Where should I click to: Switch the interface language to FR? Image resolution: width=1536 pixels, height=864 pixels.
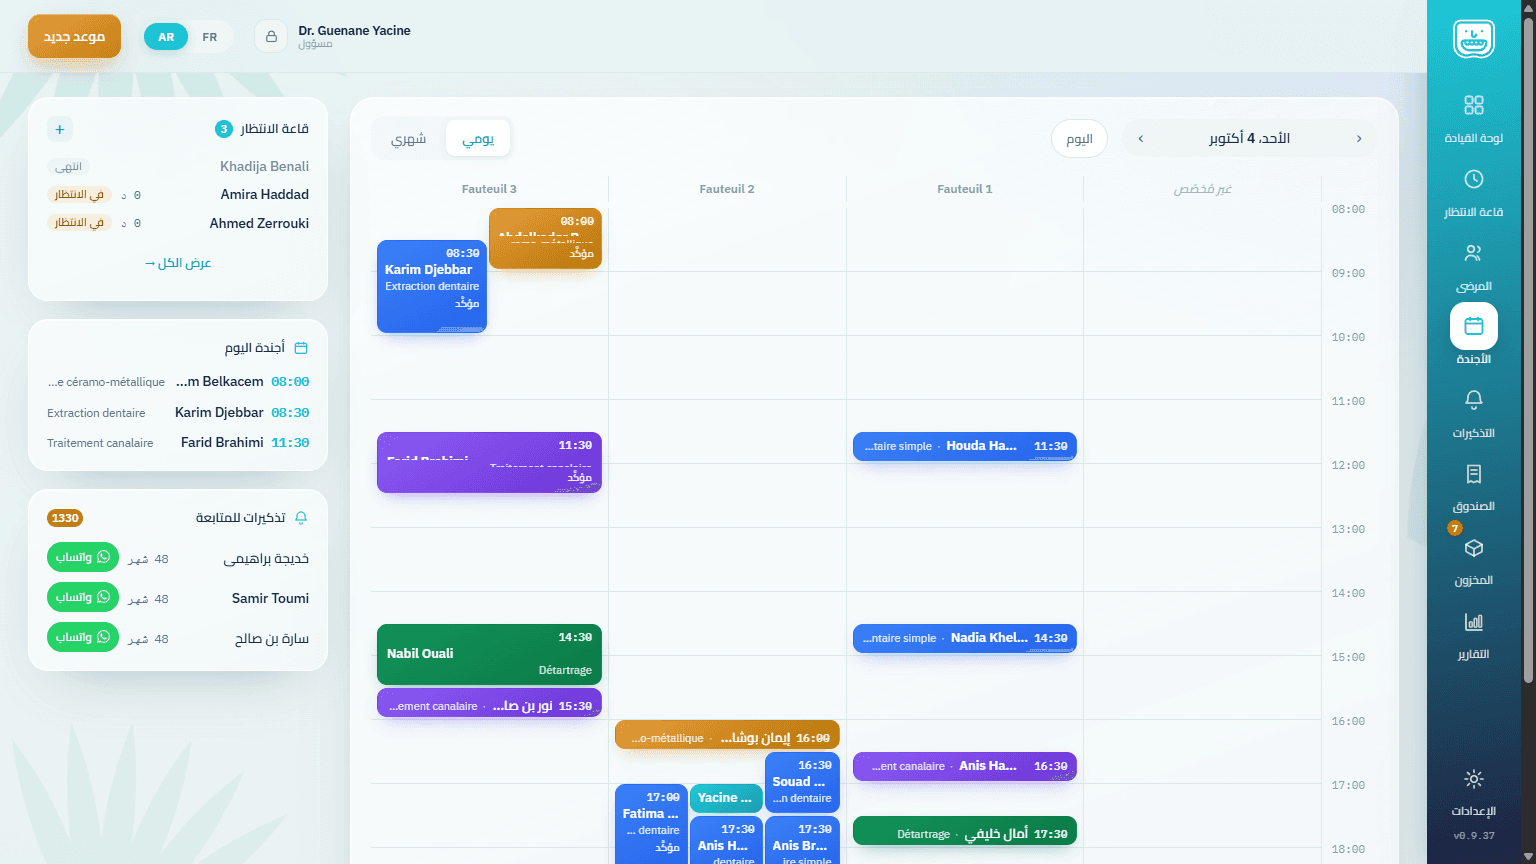coord(210,37)
